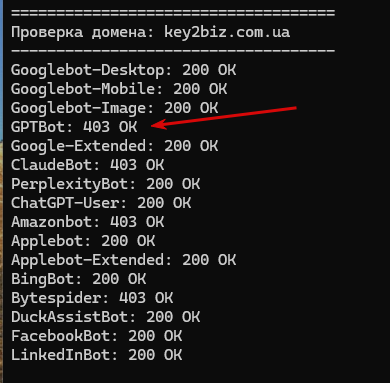This screenshot has width=390, height=383.
Task: Select the FacebookBot result line
Action: [x=97, y=336]
